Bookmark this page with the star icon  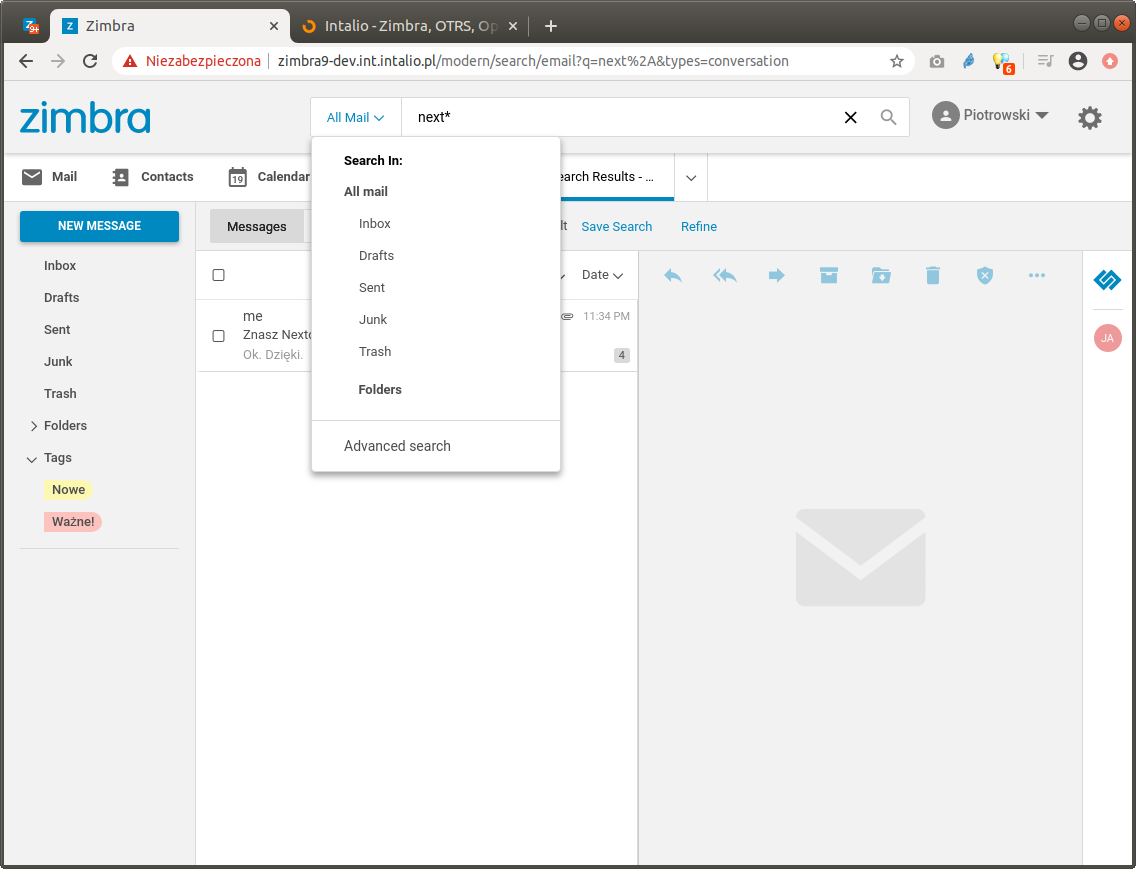click(897, 62)
